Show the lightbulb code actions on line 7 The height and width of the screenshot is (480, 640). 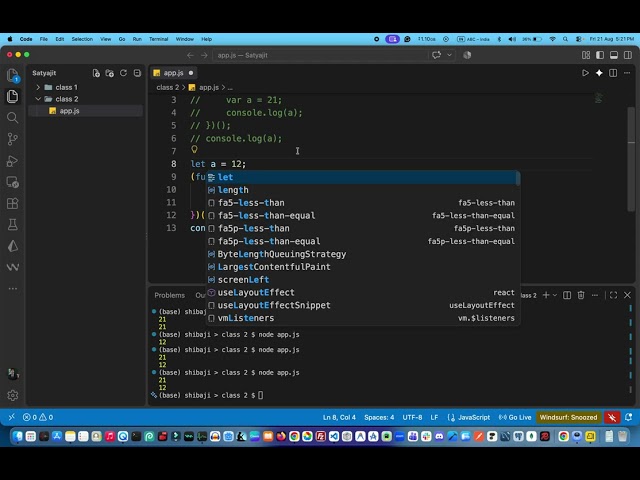coord(194,150)
